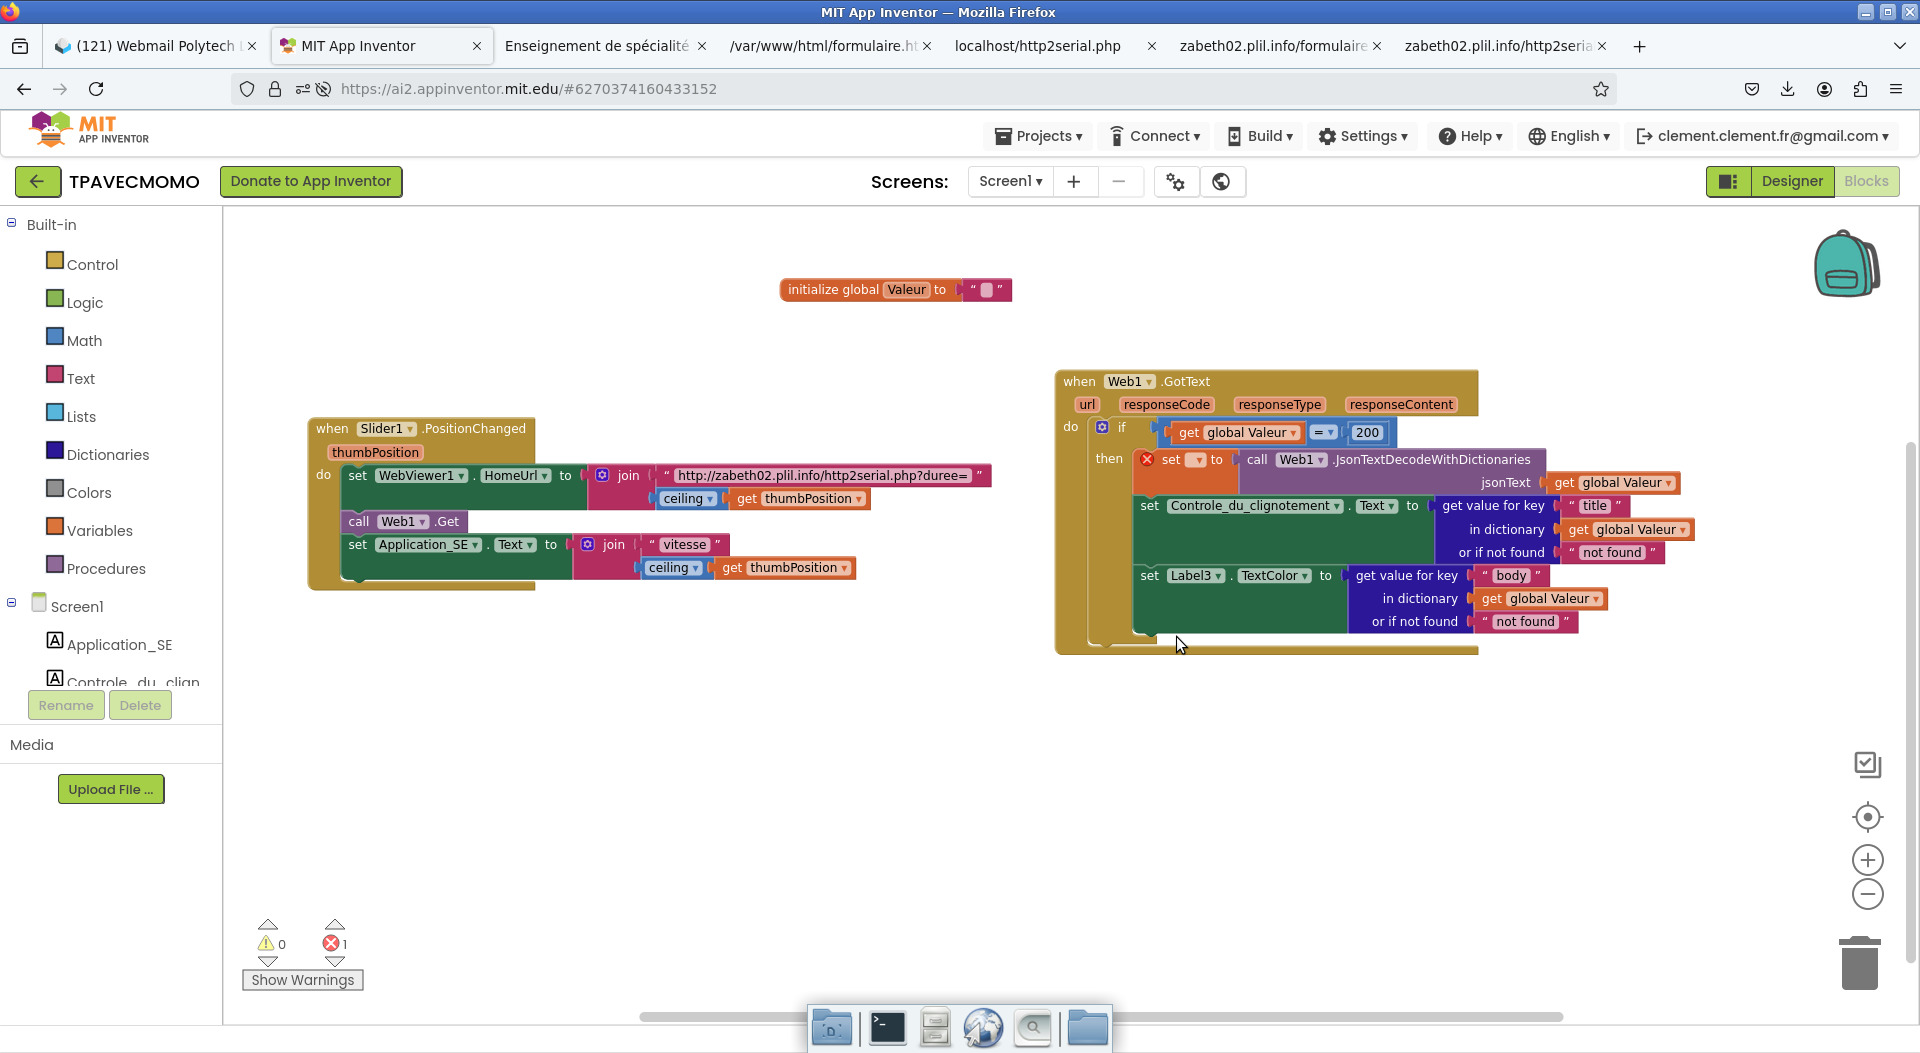This screenshot has height=1053, width=1920.
Task: Switch to Designer view
Action: (1792, 181)
